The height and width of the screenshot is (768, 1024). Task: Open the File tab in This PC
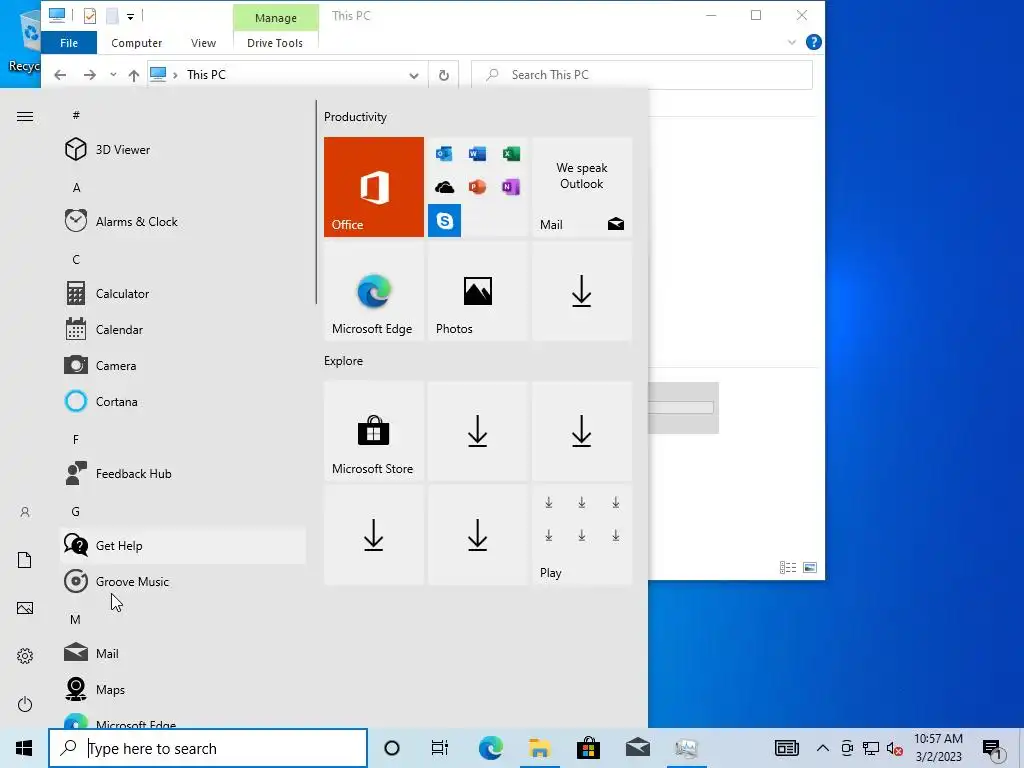[x=69, y=43]
